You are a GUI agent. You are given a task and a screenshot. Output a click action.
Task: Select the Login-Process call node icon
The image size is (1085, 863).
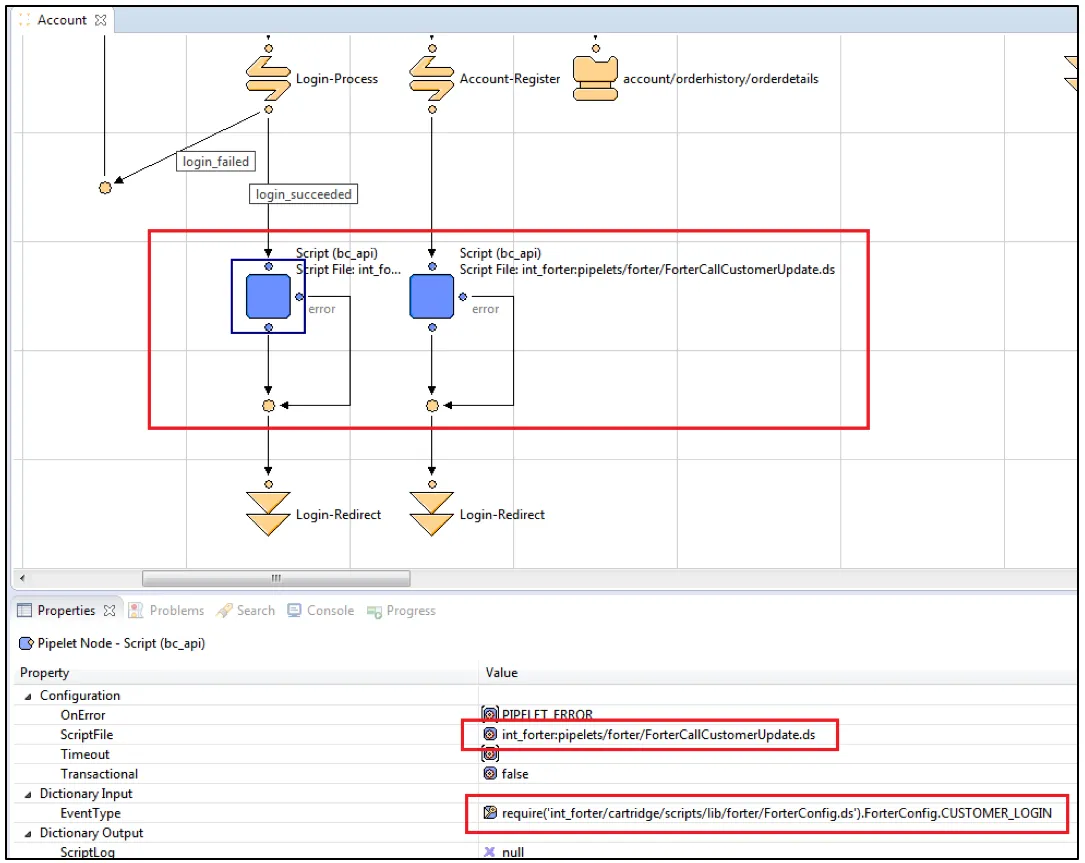point(268,79)
